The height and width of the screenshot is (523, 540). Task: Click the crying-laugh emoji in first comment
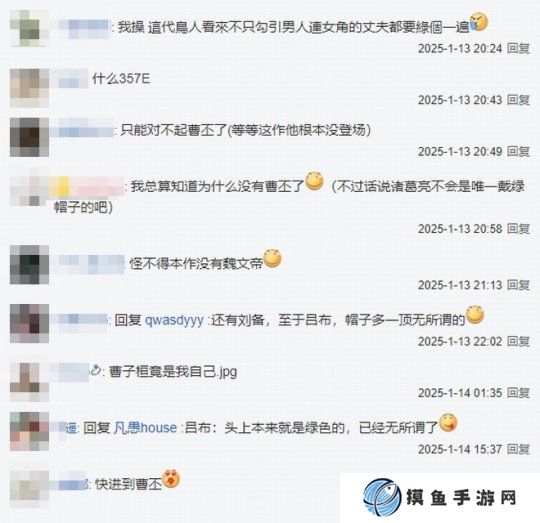479,22
